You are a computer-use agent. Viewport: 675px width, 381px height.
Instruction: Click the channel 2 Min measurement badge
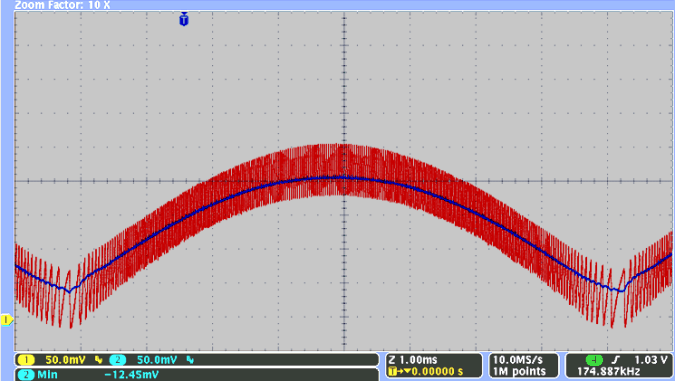tap(26, 375)
